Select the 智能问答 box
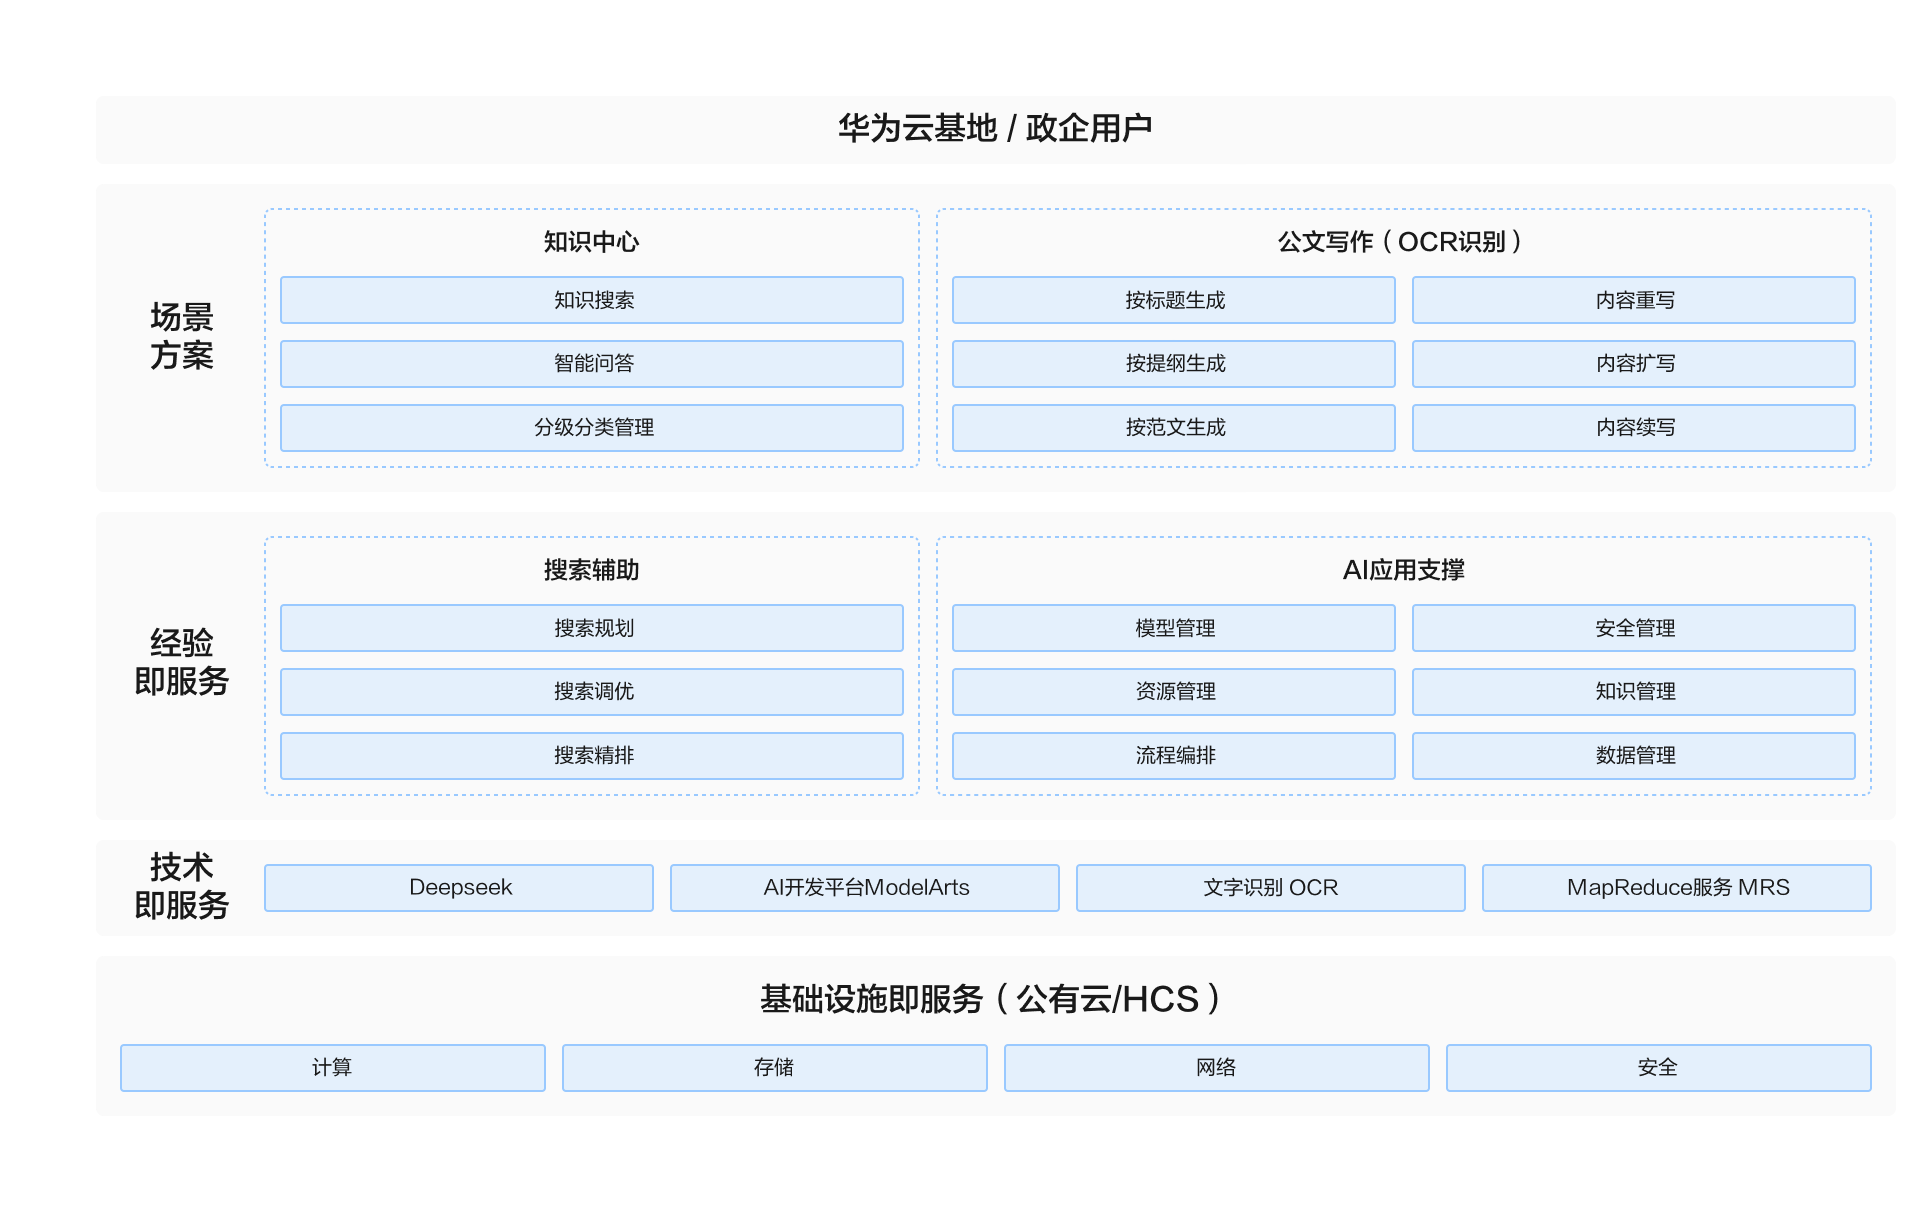1920x1212 pixels. pyautogui.click(x=591, y=364)
